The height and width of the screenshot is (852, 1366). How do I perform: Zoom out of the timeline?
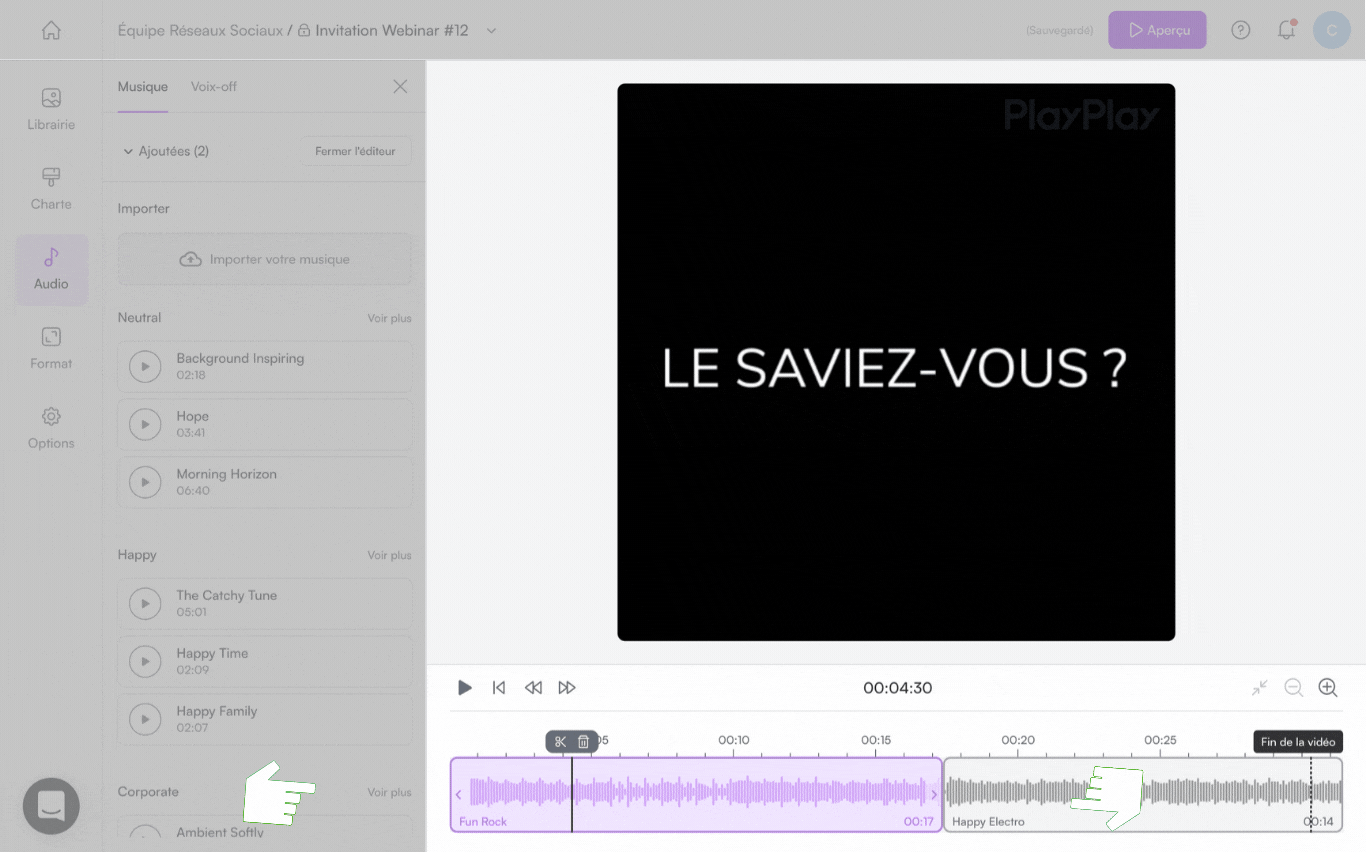tap(1294, 688)
